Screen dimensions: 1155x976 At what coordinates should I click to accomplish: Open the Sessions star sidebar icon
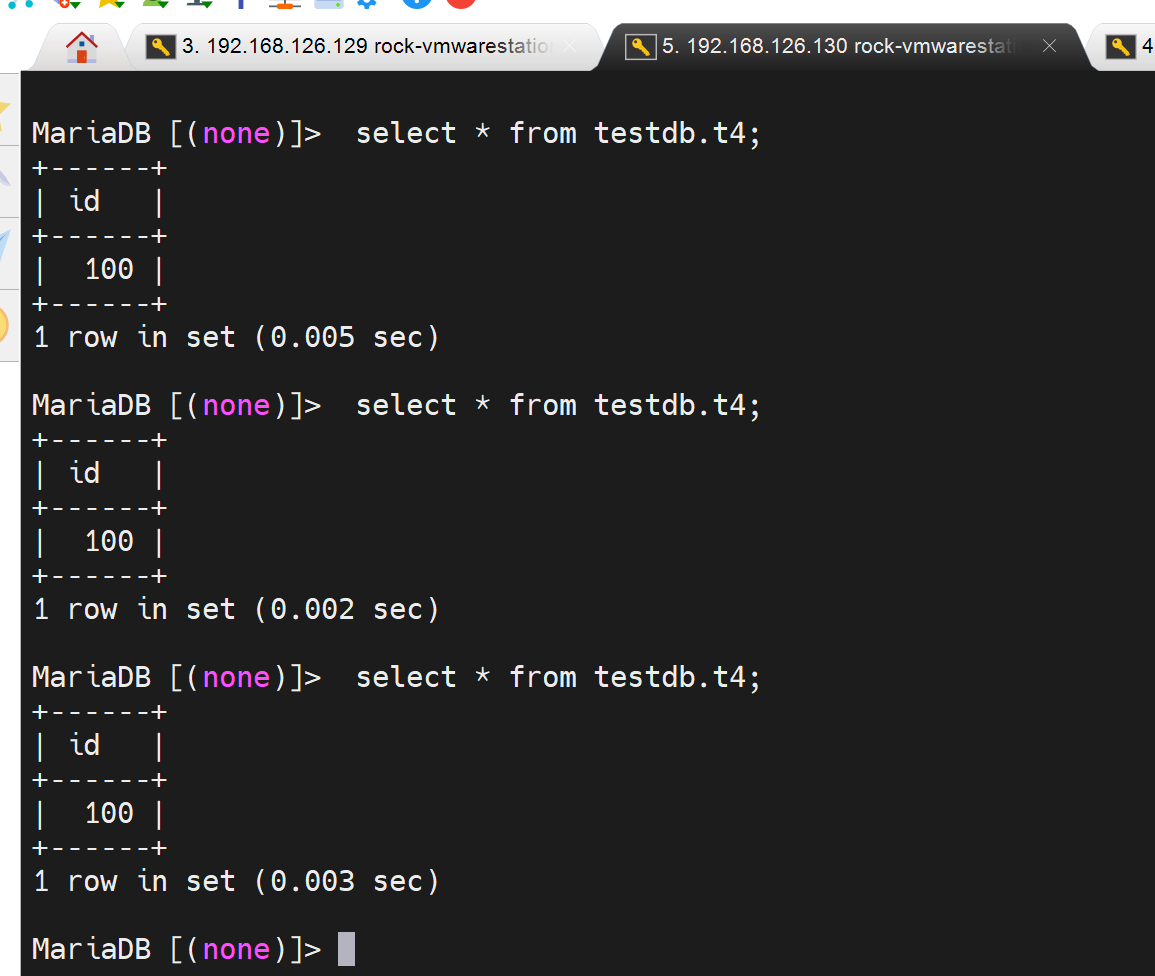click(5, 108)
